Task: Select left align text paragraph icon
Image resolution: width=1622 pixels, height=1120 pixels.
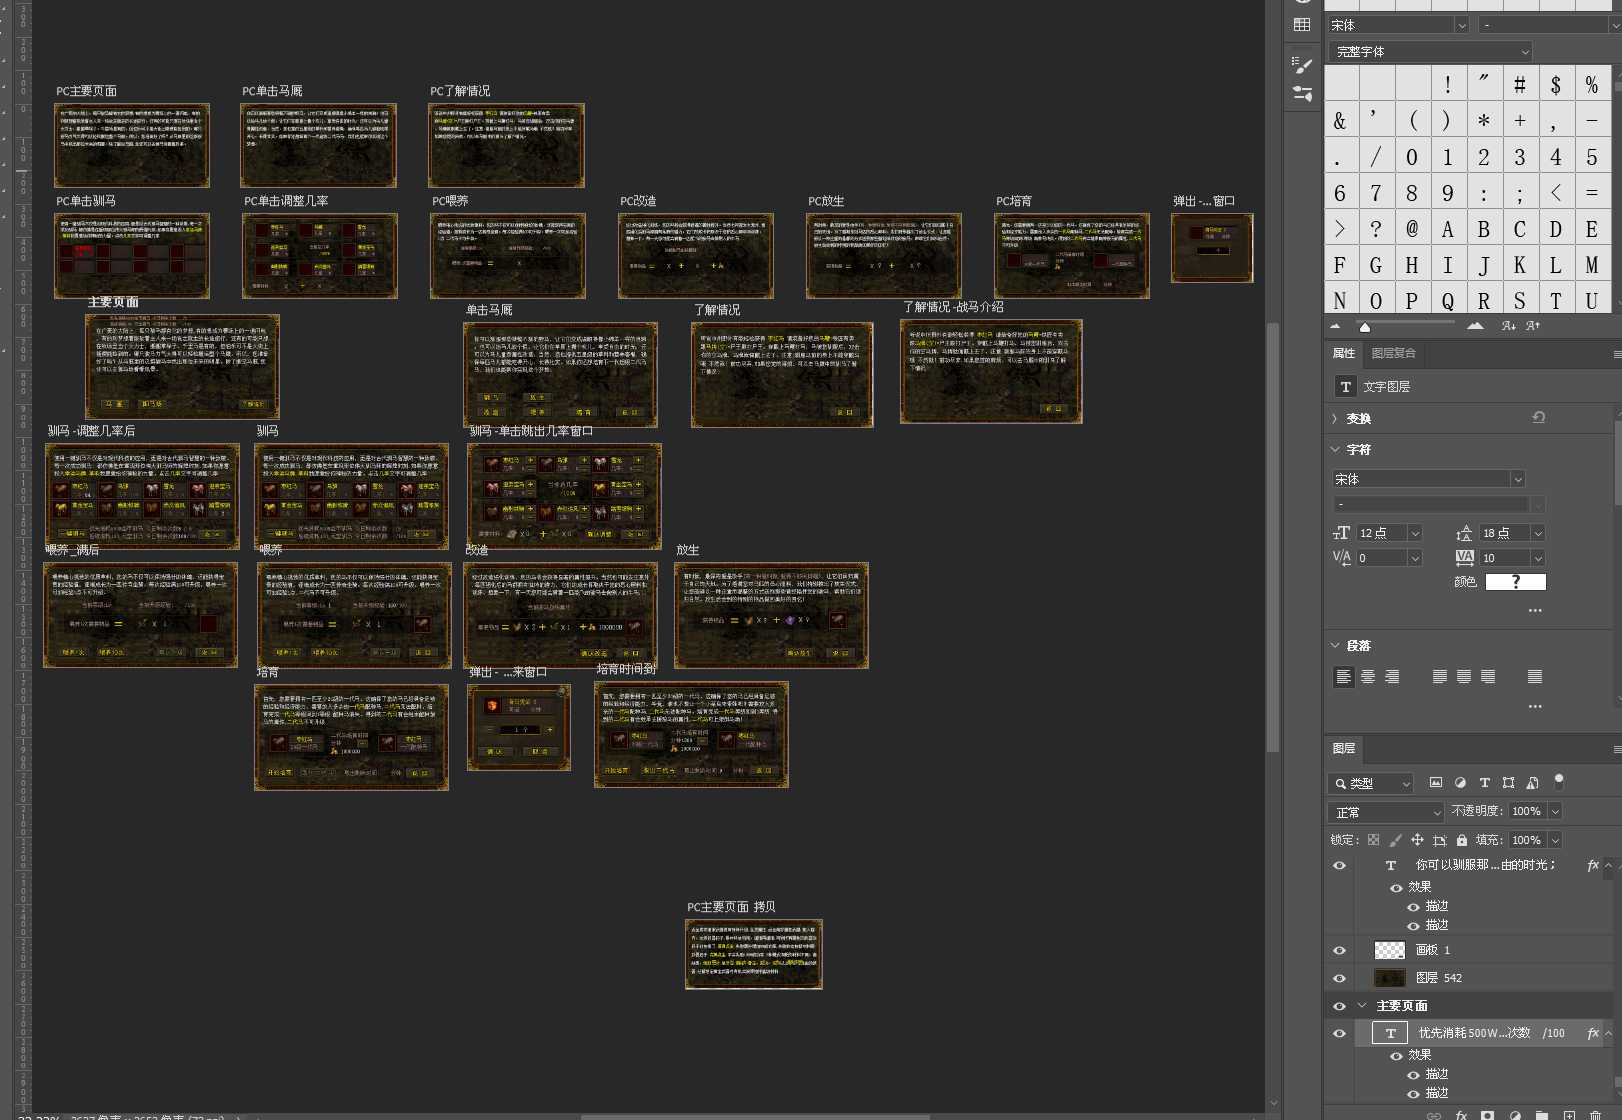Action: (x=1344, y=677)
